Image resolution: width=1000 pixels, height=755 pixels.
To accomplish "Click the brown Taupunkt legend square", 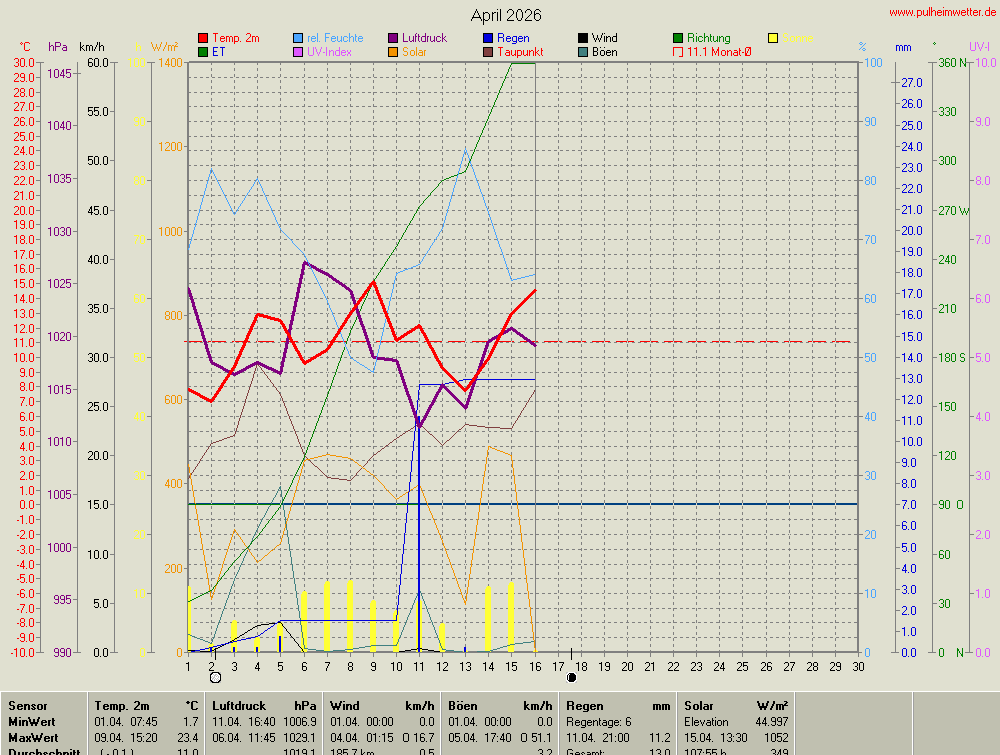I will (488, 52).
